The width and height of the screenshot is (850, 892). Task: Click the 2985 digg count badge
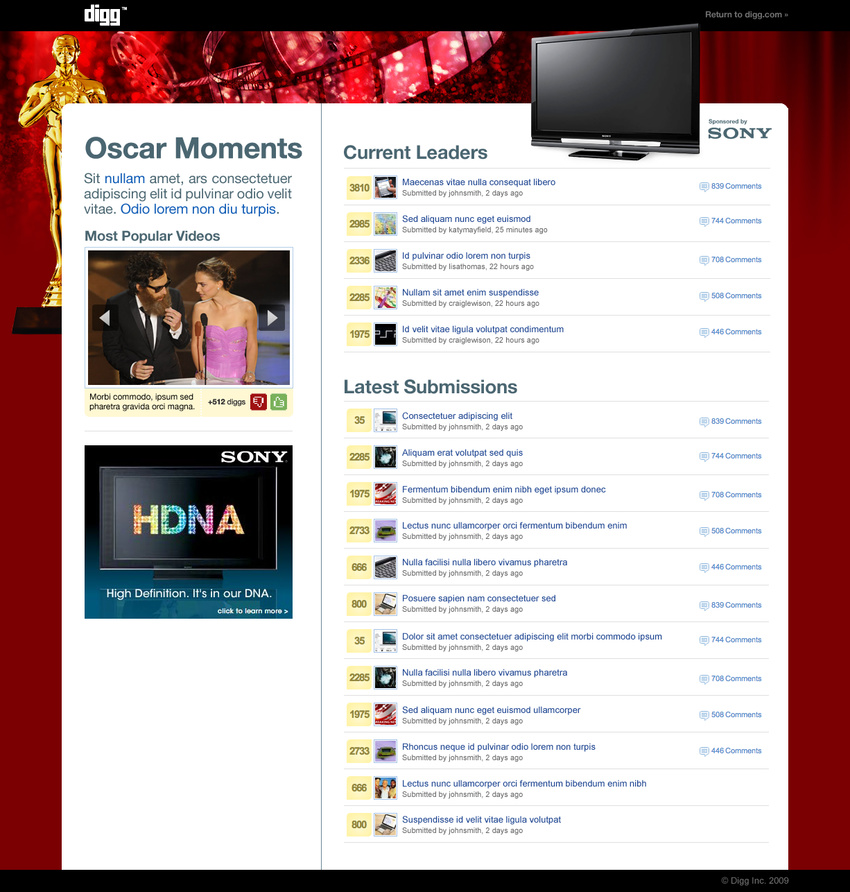click(359, 224)
